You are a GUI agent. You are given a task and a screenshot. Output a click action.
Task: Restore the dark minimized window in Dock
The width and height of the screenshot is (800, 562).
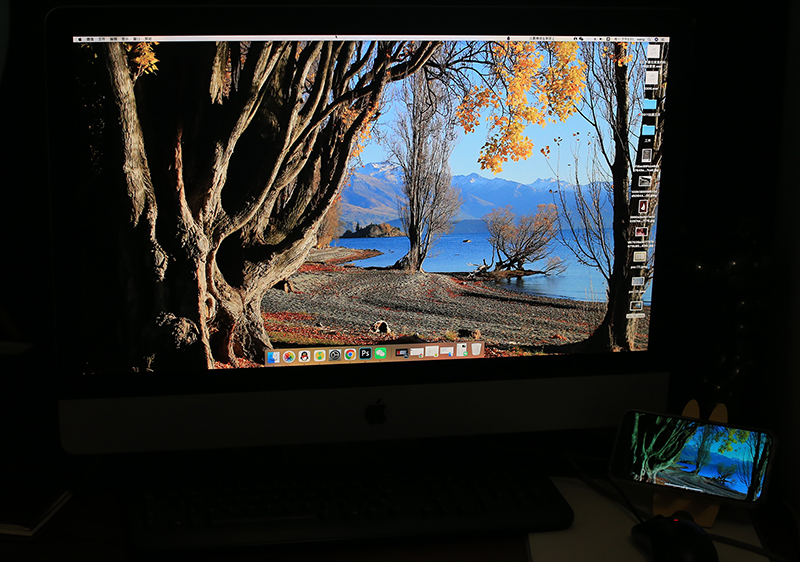click(x=403, y=353)
